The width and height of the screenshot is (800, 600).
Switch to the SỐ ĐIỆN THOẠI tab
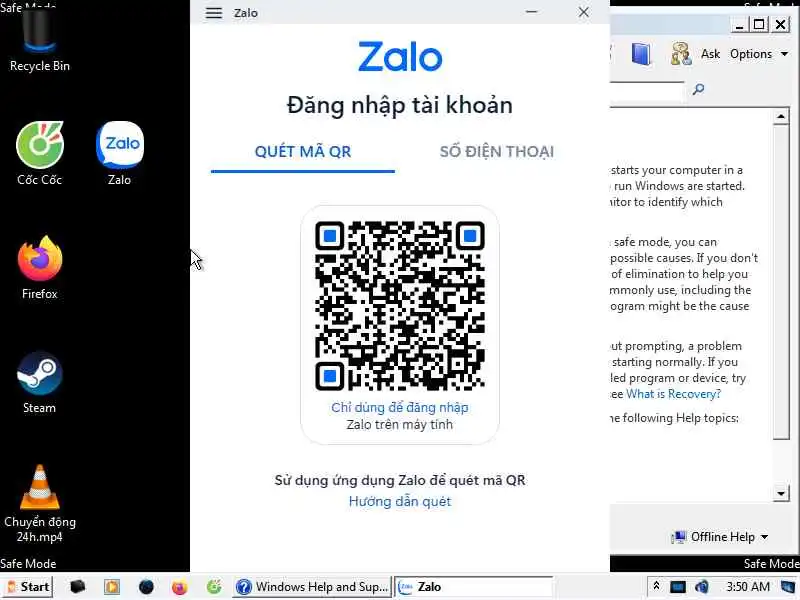coord(497,152)
